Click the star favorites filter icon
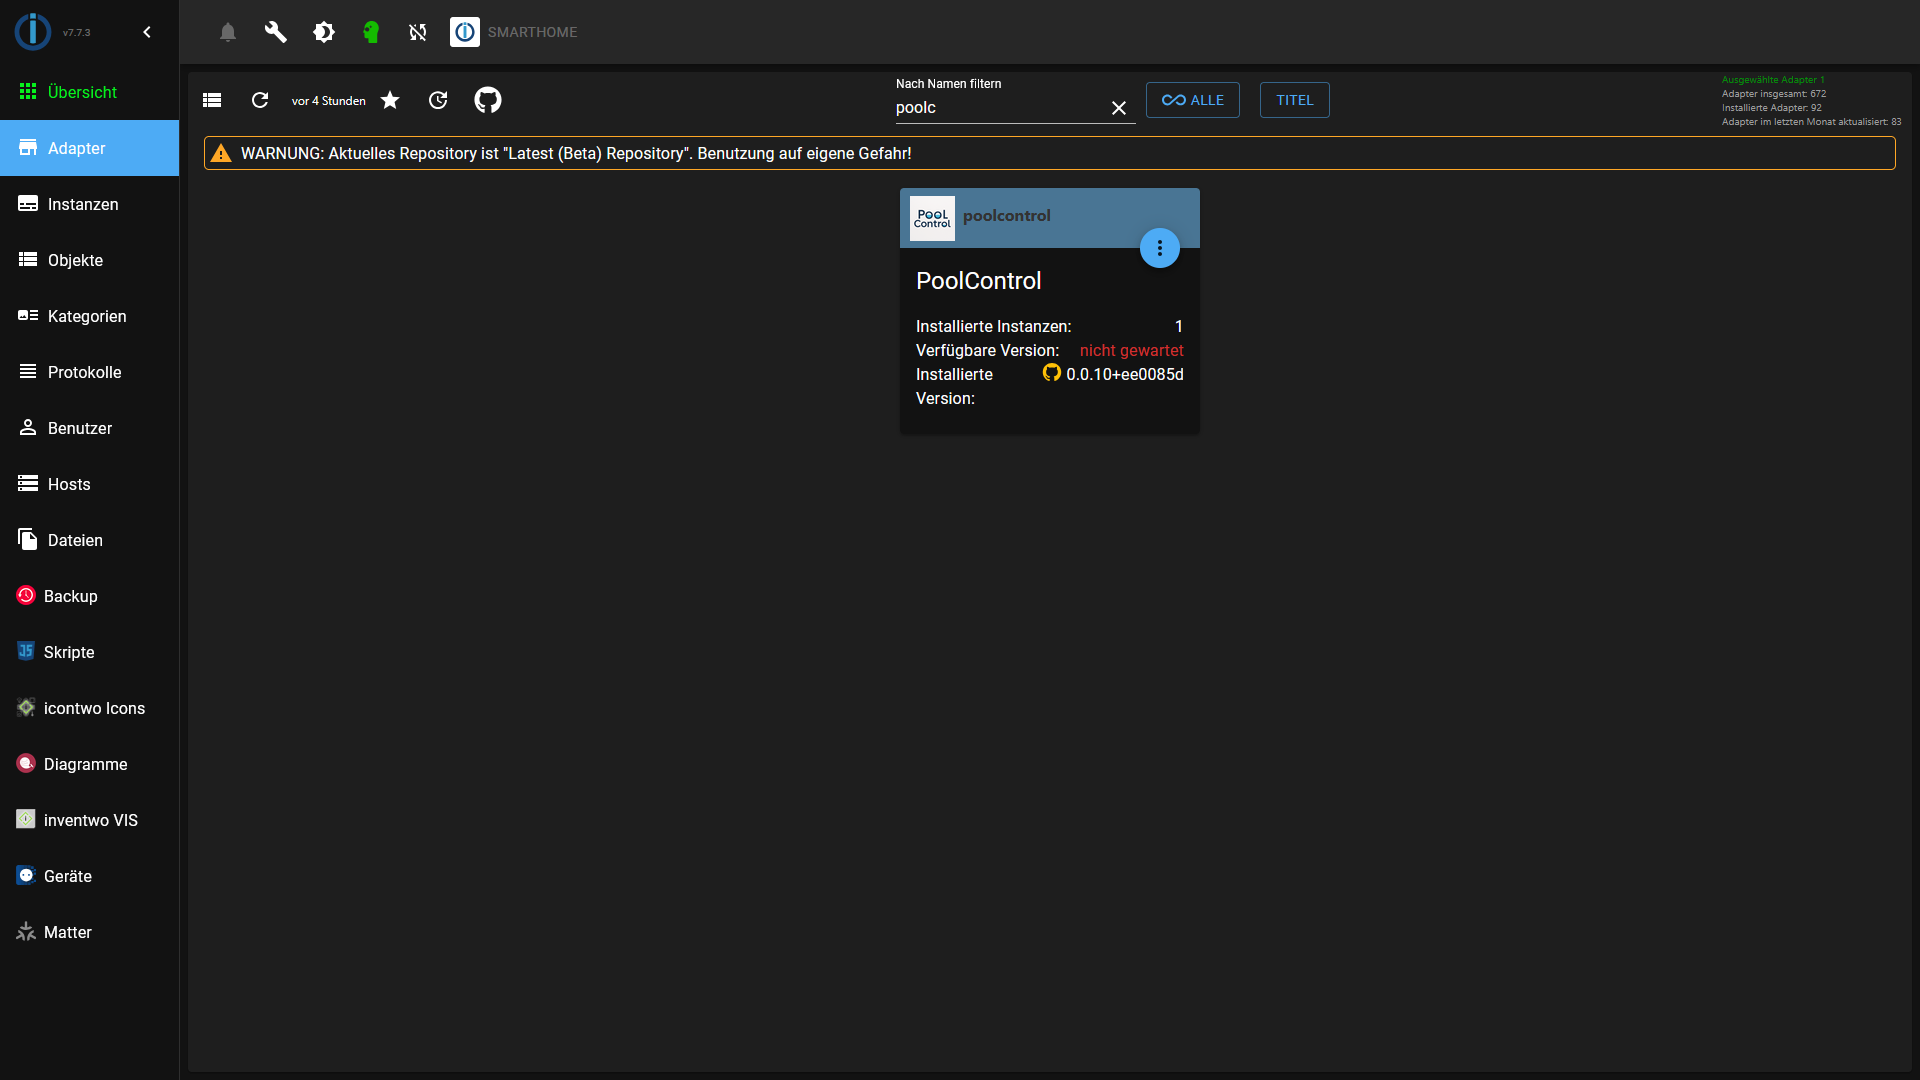1920x1080 pixels. (390, 100)
